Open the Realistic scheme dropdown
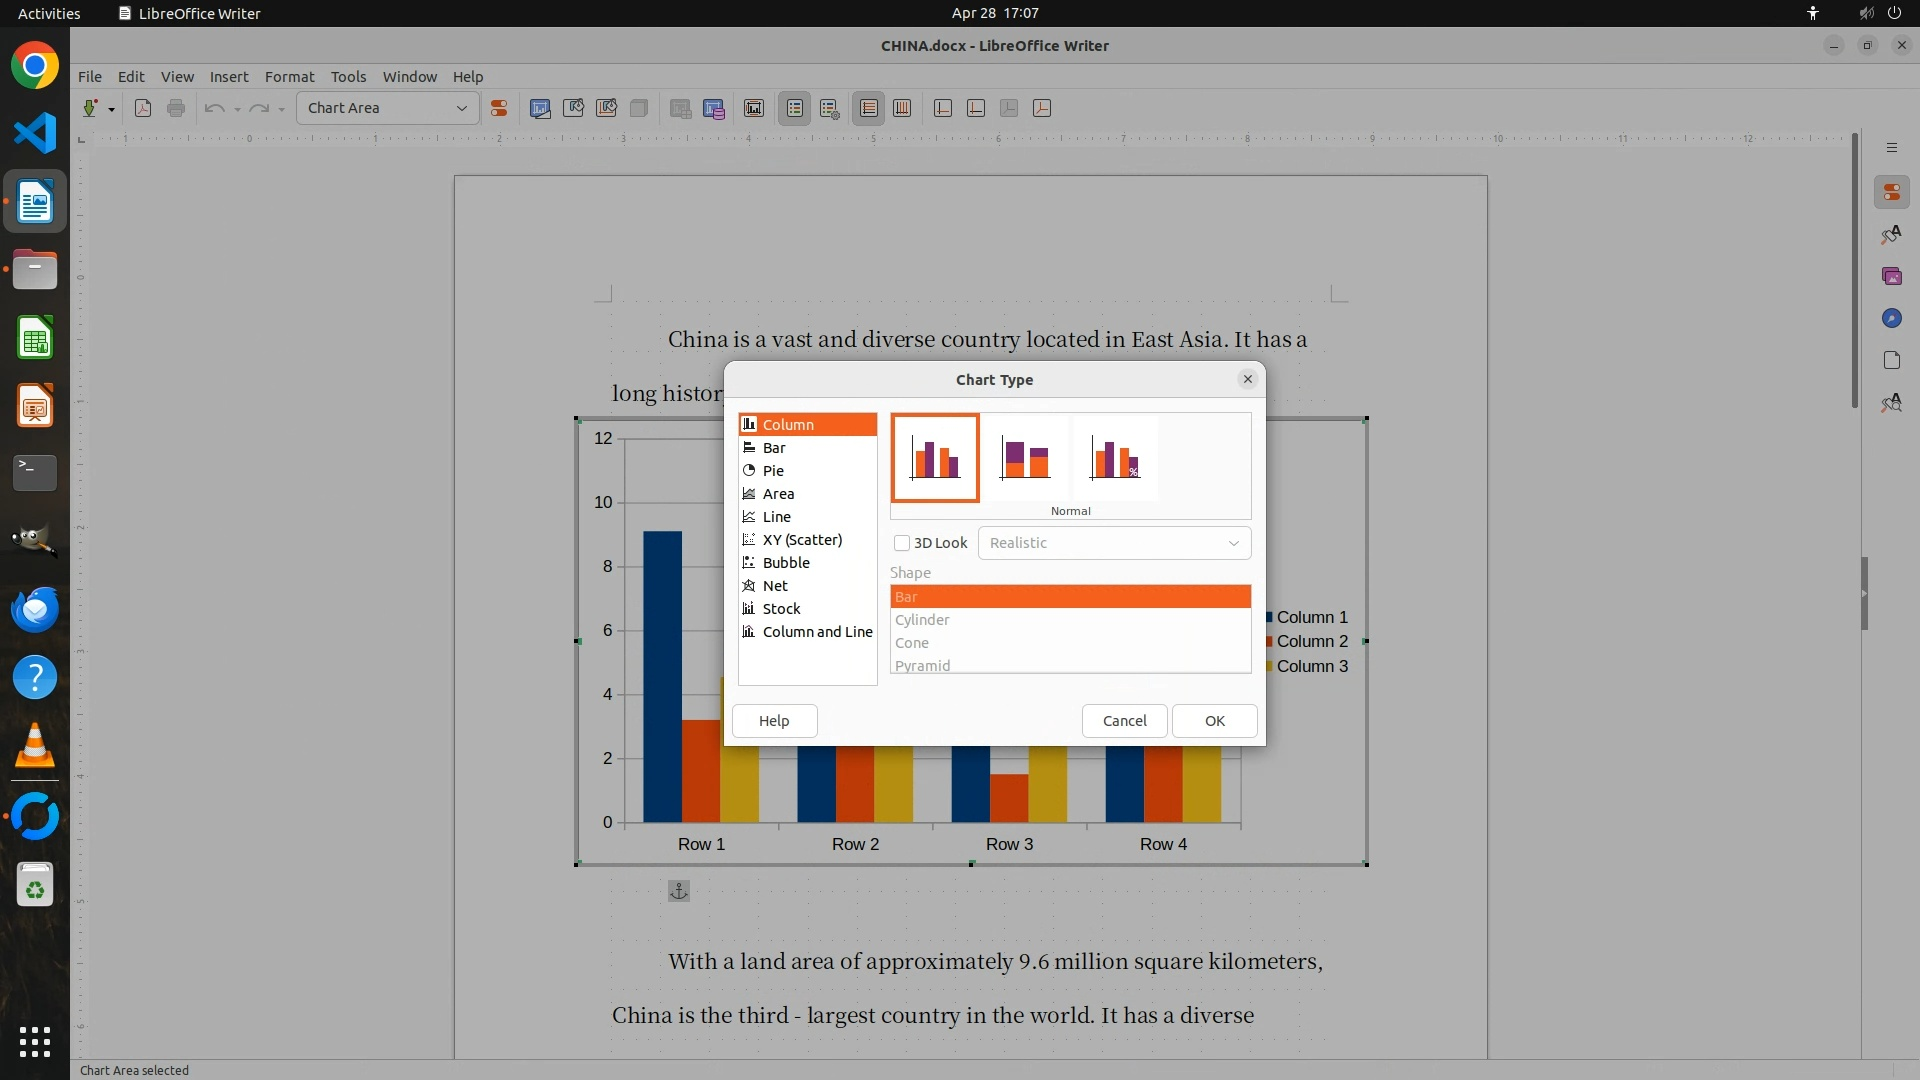The height and width of the screenshot is (1080, 1920). (1114, 543)
